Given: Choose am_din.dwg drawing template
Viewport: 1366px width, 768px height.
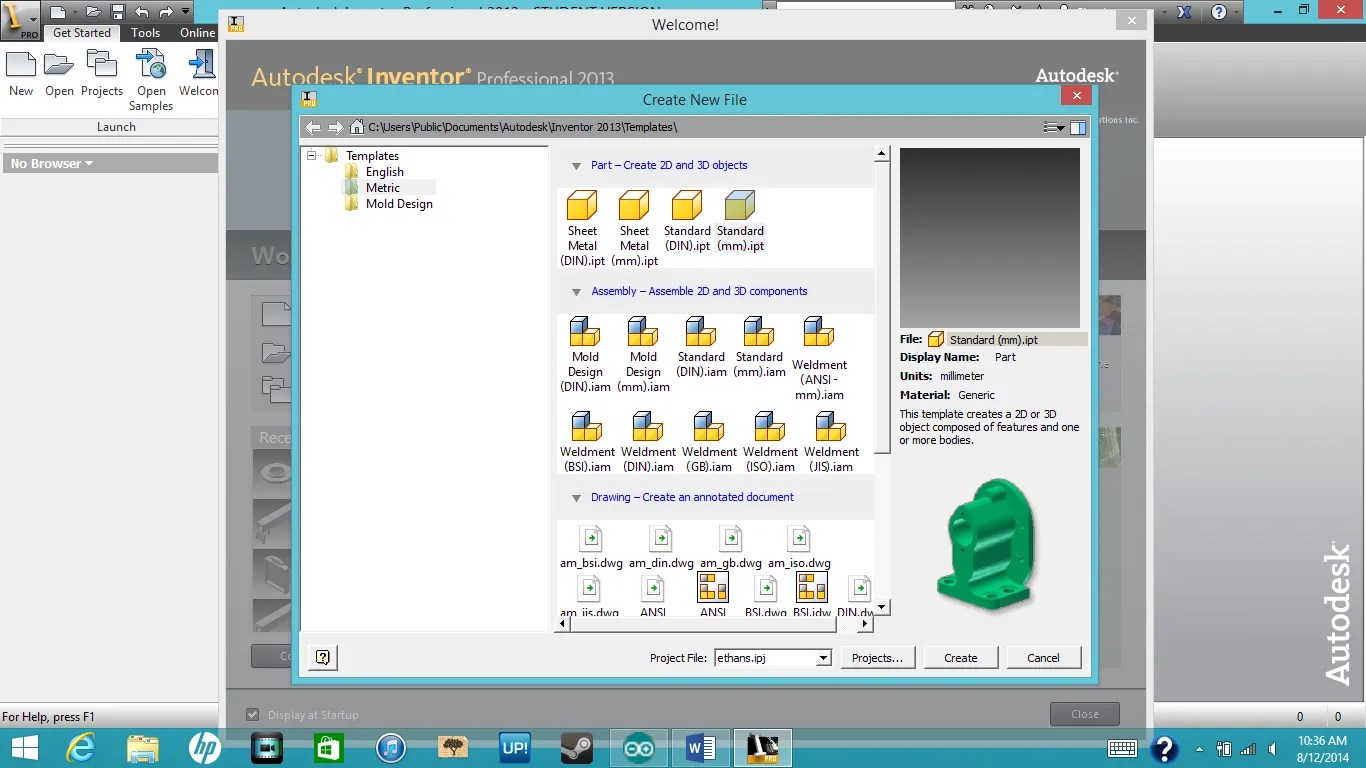Looking at the screenshot, I should (661, 547).
